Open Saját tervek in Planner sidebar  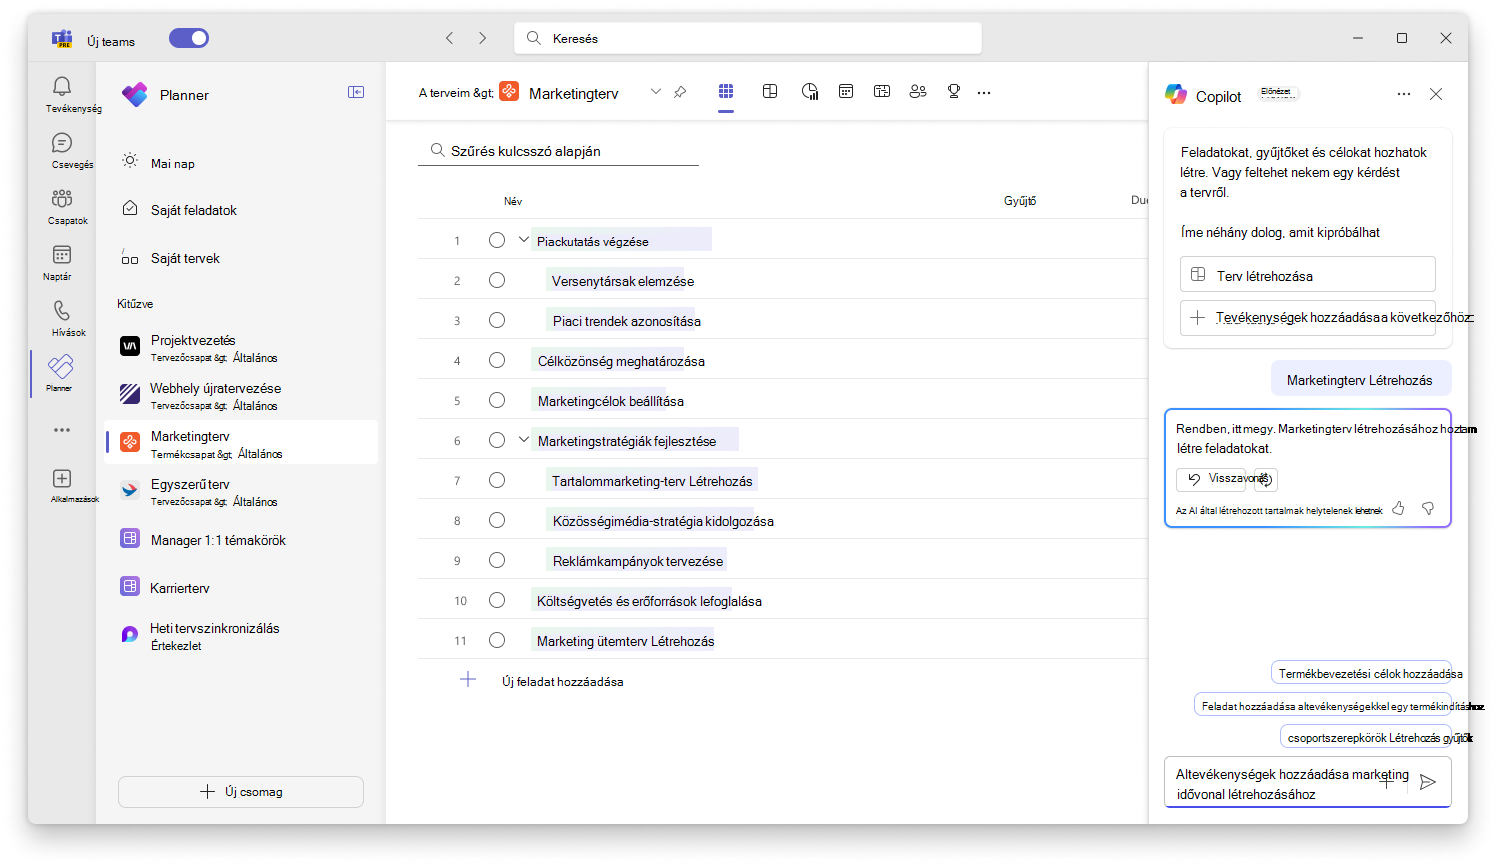[x=241, y=258]
